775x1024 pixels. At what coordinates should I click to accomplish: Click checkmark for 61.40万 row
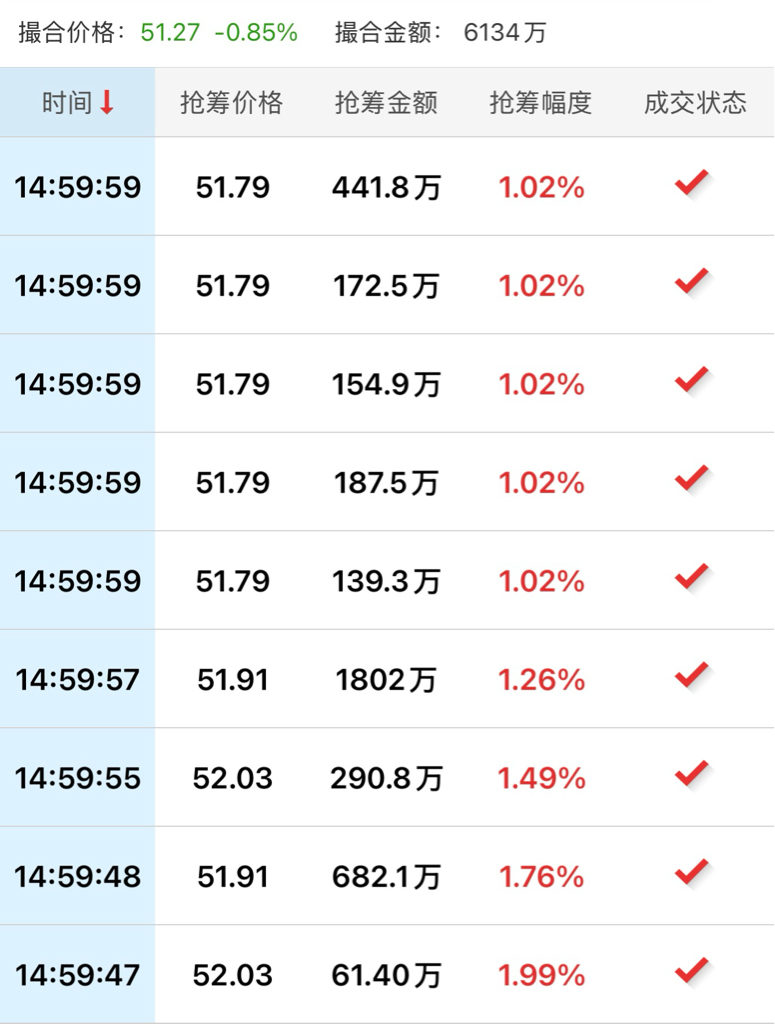691,971
